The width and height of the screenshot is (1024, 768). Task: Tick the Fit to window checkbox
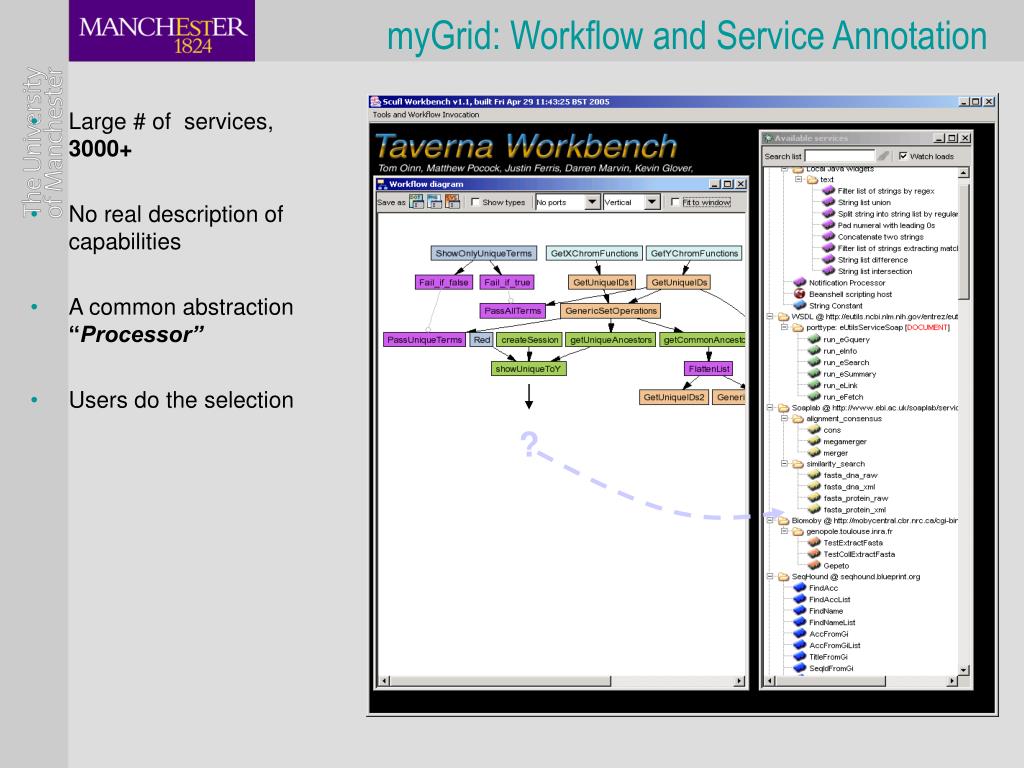(x=675, y=202)
